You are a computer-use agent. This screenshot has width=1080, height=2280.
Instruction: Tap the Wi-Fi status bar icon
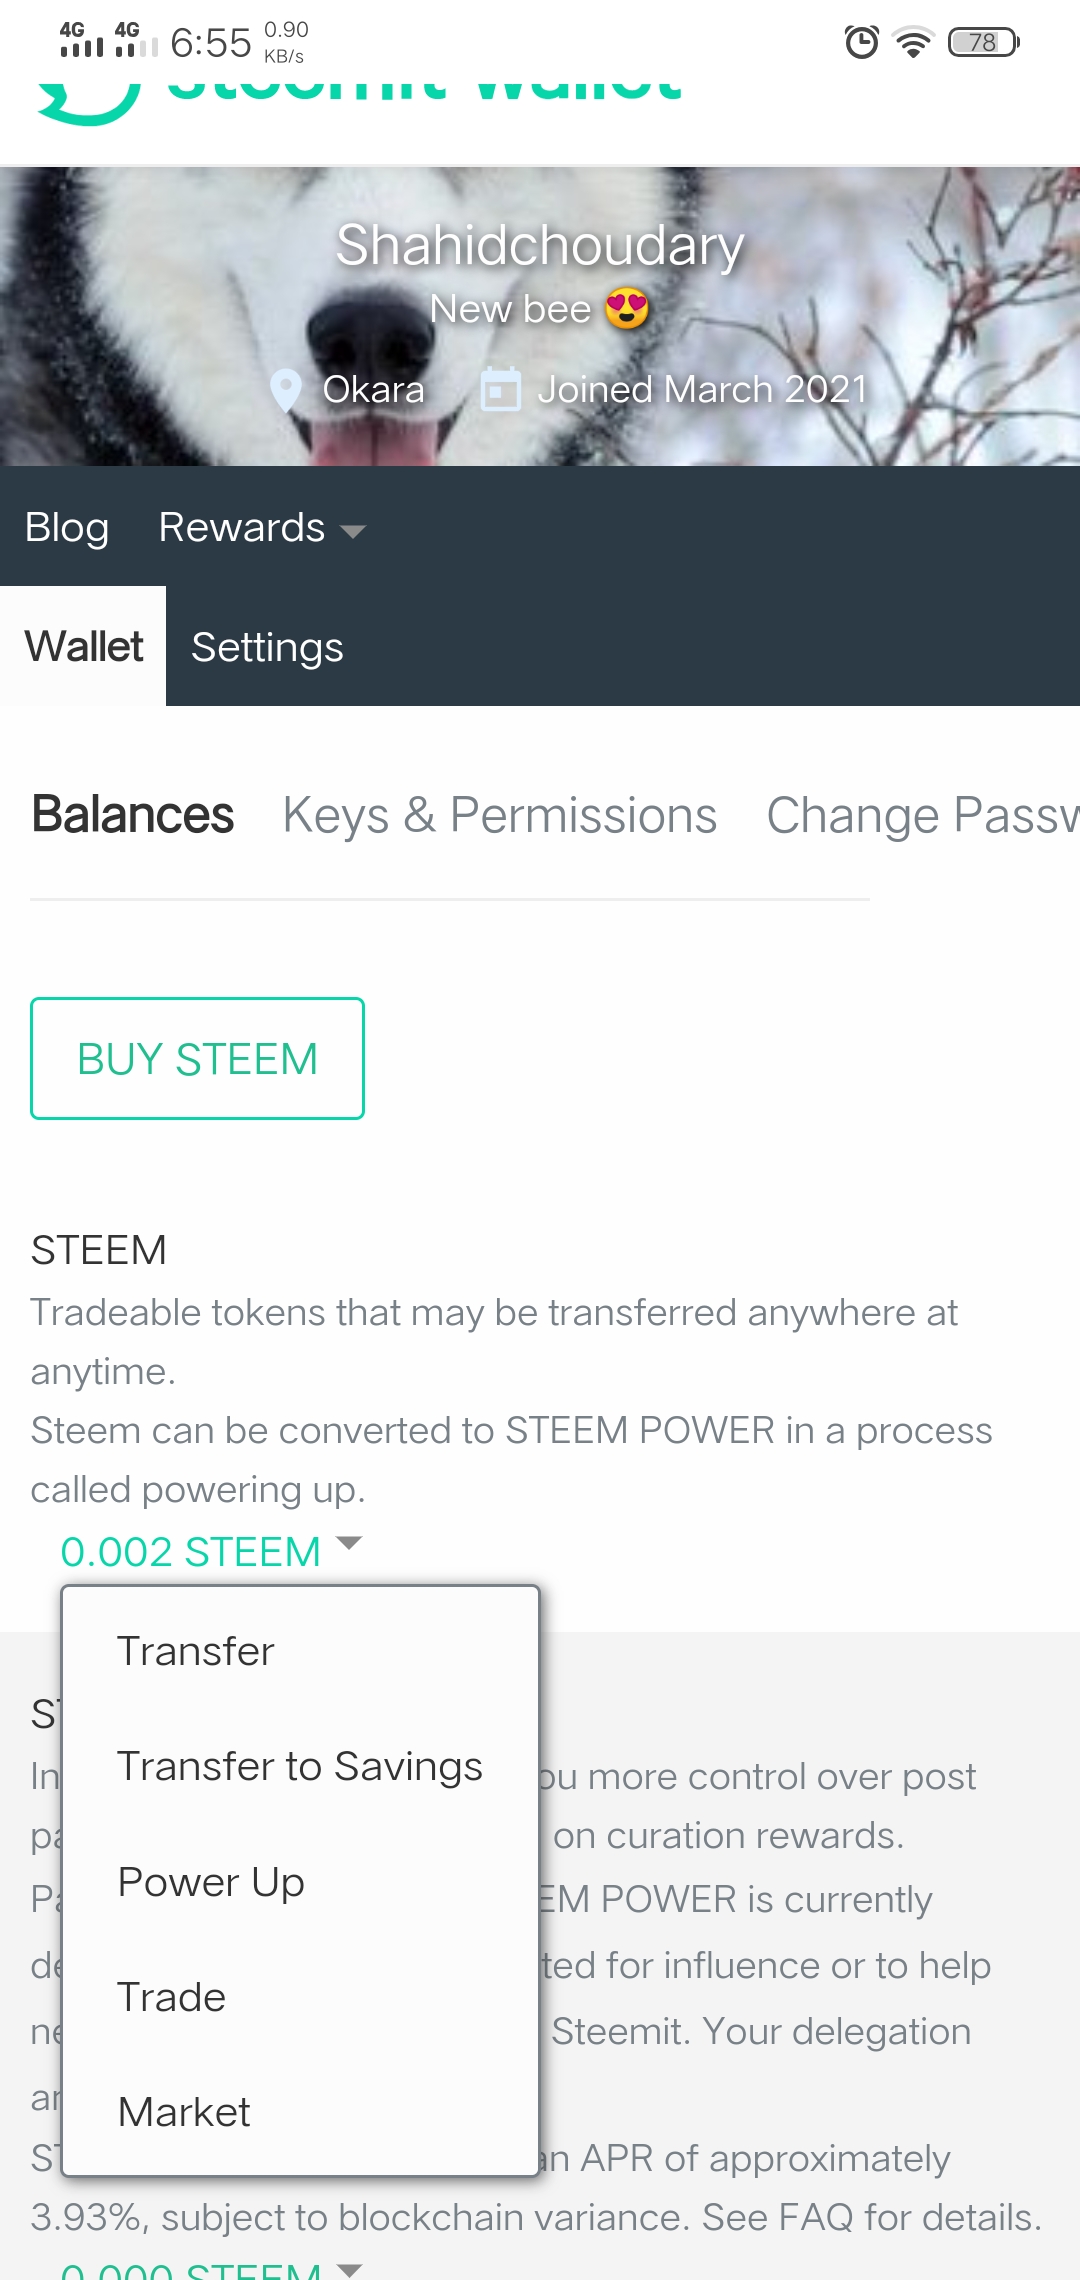tap(913, 42)
